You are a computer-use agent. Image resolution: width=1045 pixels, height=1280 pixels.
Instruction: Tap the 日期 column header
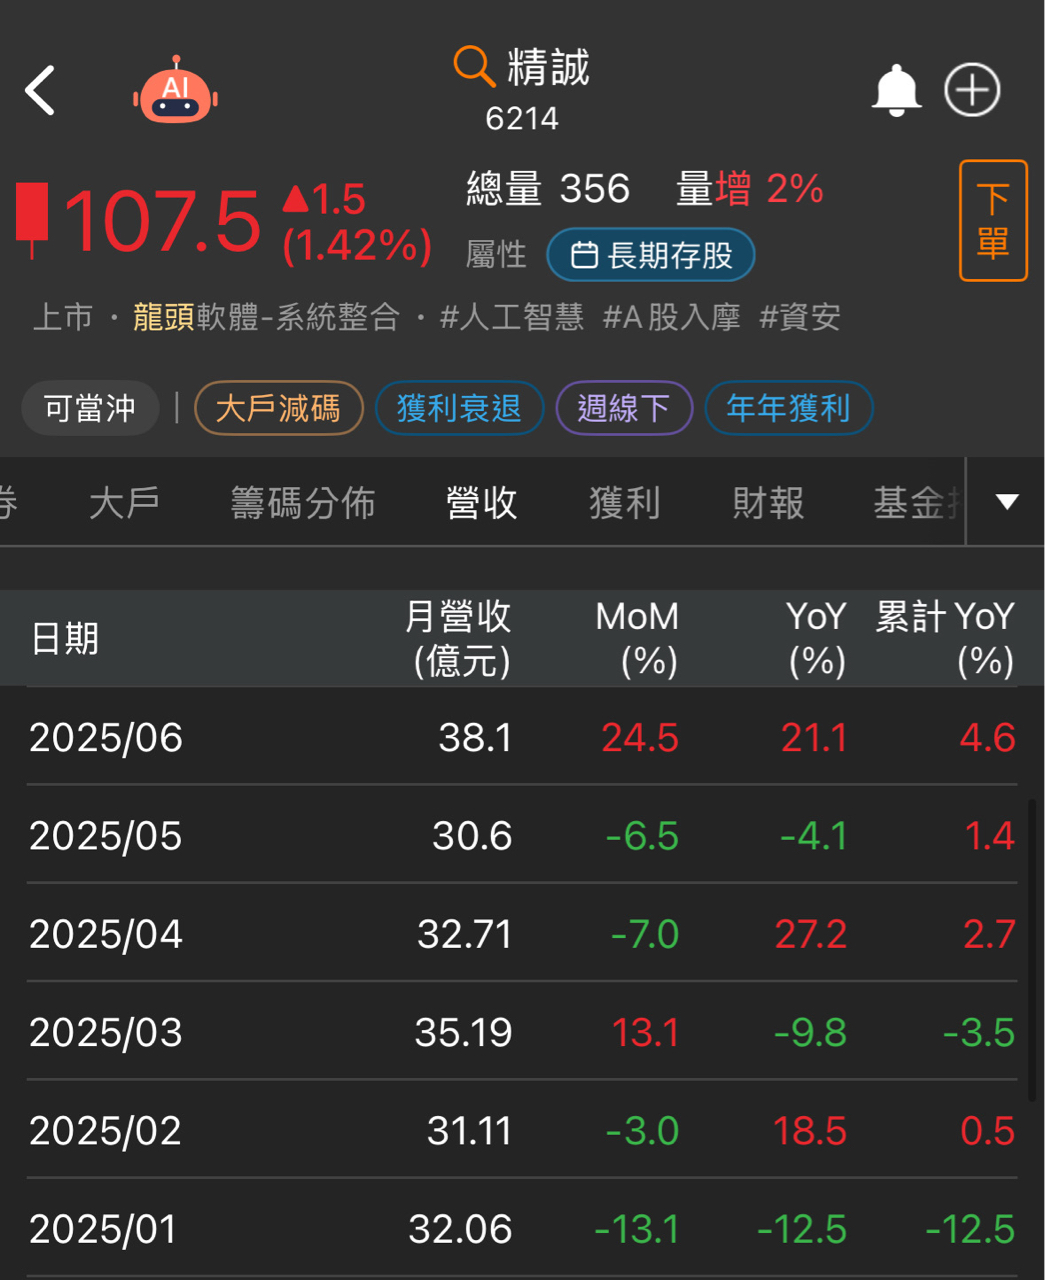65,638
